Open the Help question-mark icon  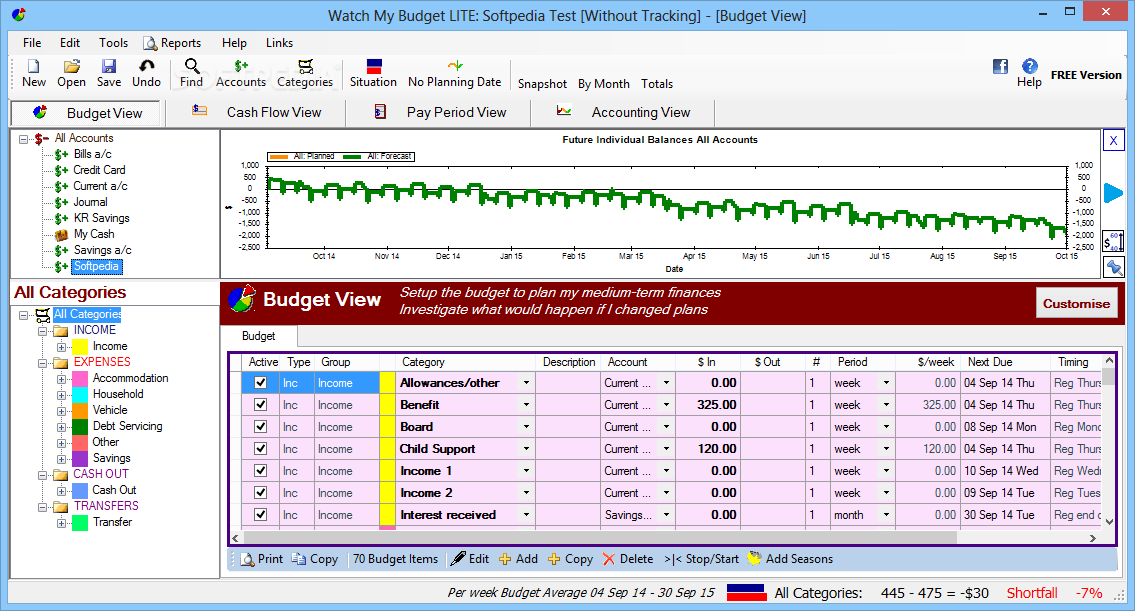click(x=1029, y=67)
